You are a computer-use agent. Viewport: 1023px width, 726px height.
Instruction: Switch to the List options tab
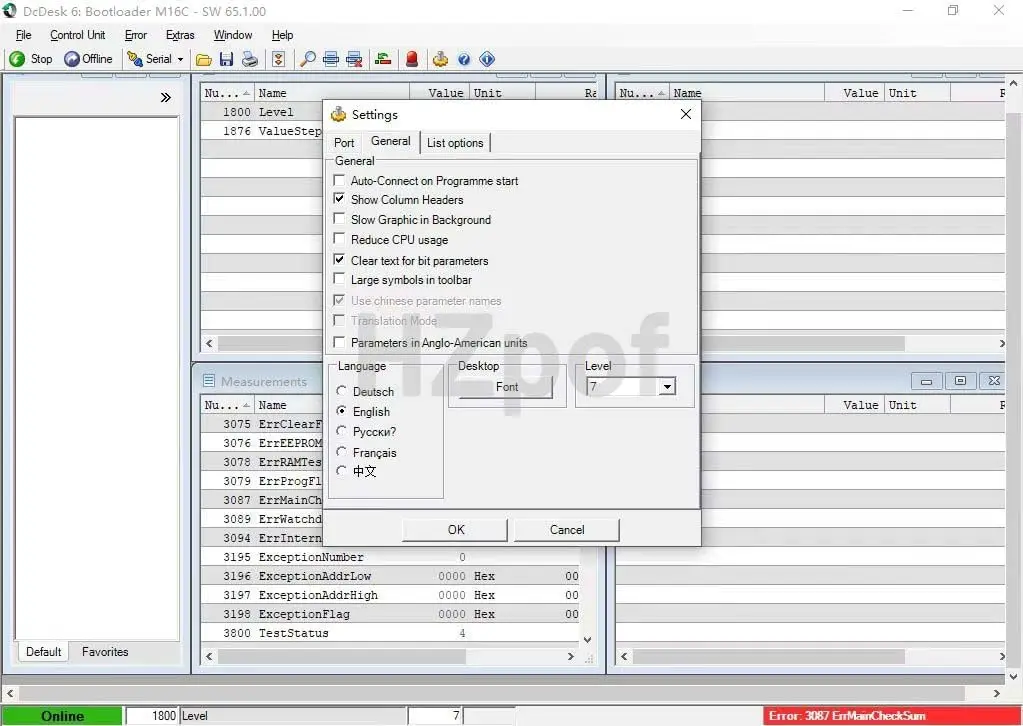pos(455,143)
